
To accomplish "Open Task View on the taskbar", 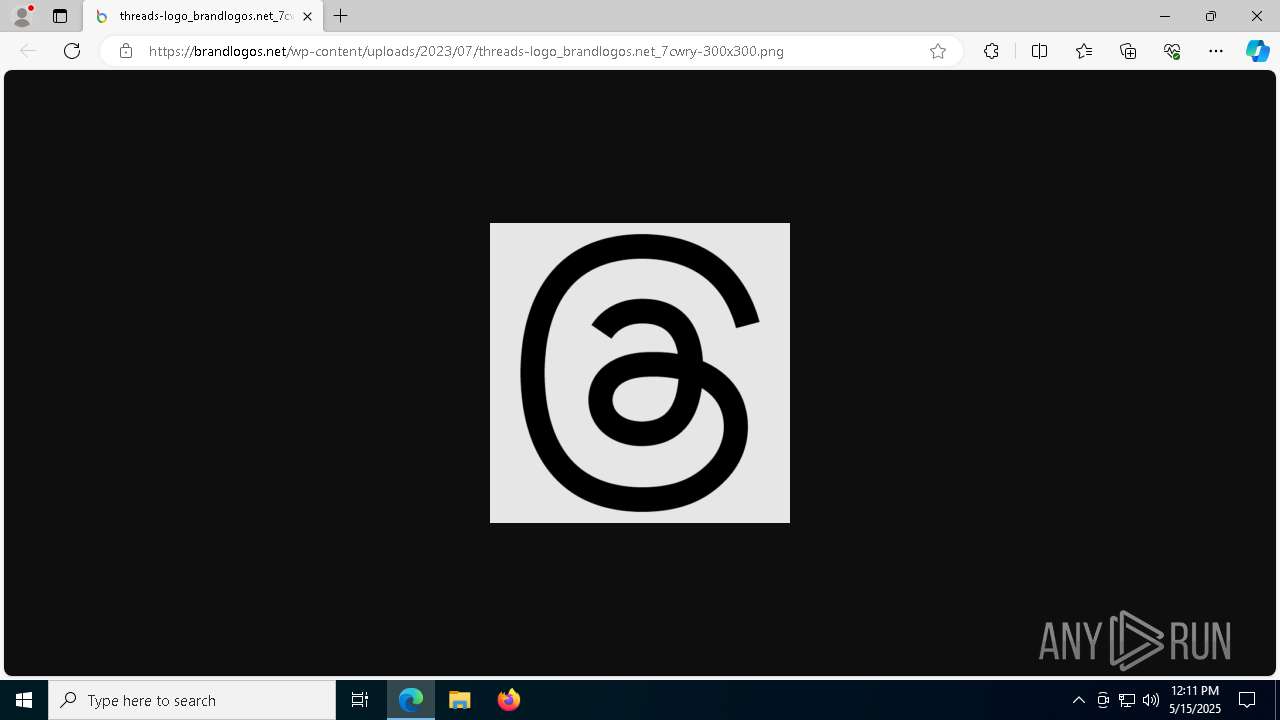I will tap(360, 700).
